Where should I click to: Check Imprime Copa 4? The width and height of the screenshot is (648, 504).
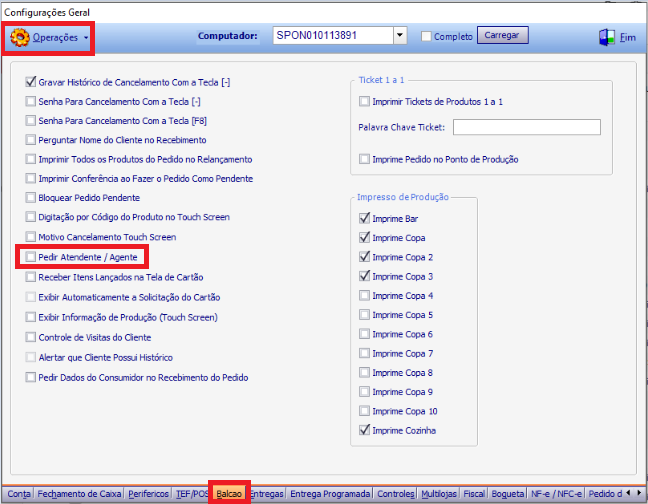point(364,295)
